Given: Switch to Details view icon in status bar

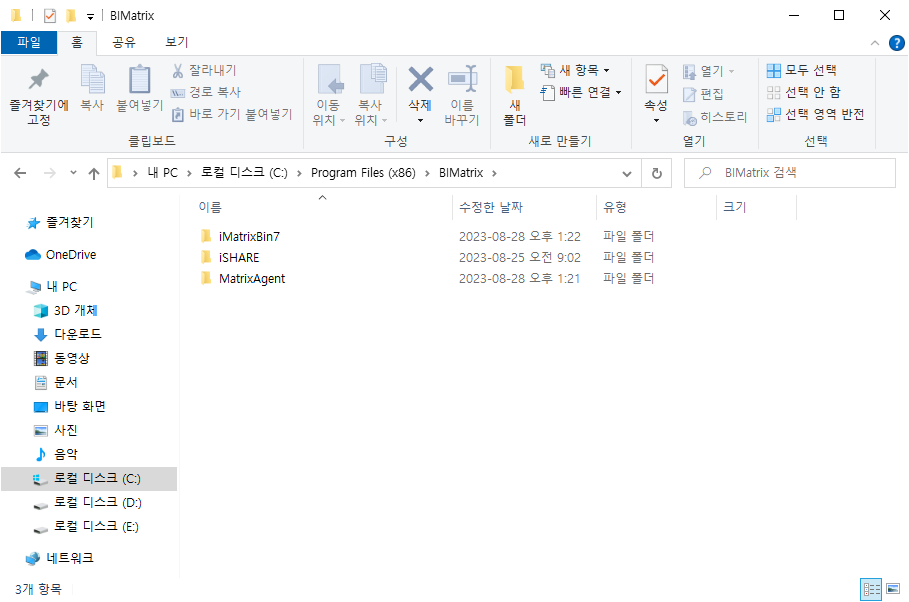Looking at the screenshot, I should [x=871, y=589].
